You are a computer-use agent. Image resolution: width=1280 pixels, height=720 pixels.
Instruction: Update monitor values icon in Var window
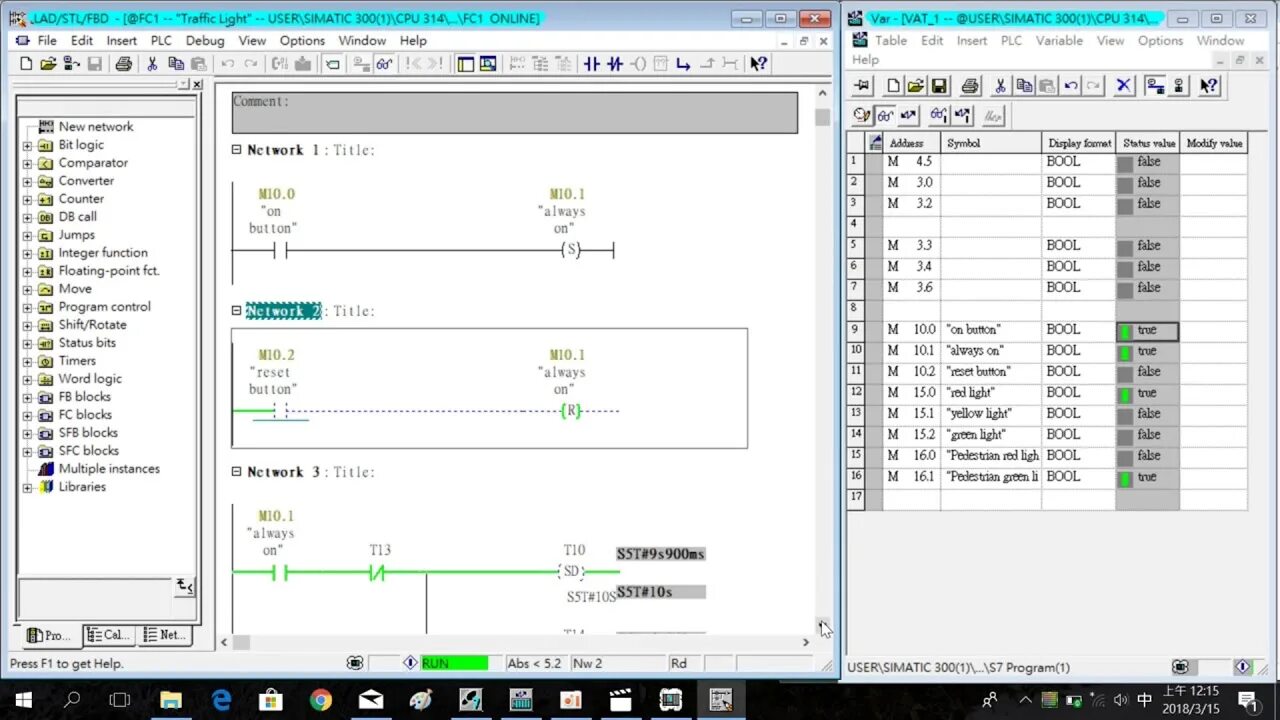coord(938,116)
